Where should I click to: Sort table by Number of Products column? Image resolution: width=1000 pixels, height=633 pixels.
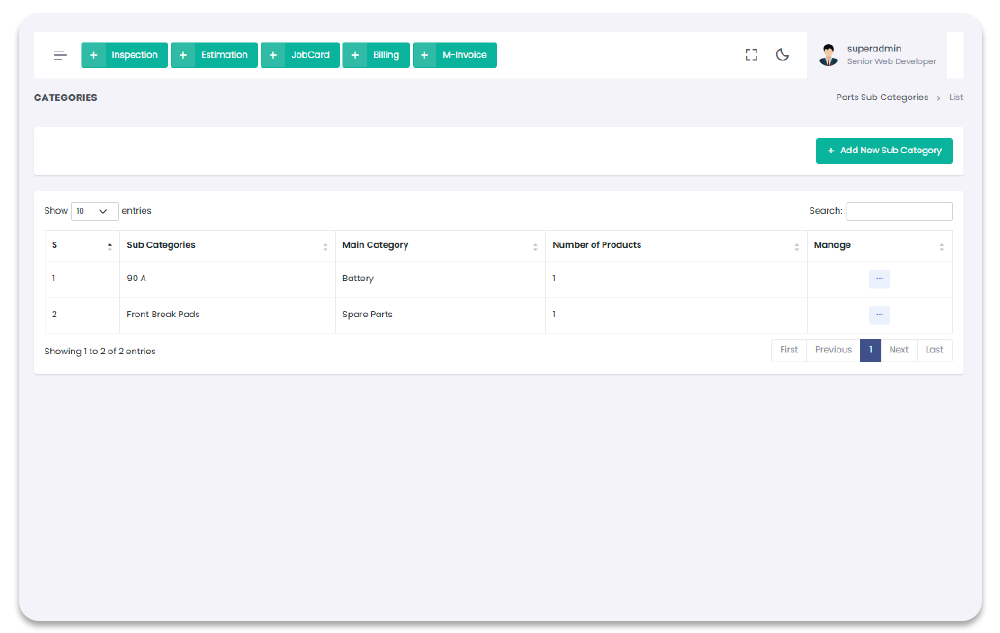[x=675, y=246]
